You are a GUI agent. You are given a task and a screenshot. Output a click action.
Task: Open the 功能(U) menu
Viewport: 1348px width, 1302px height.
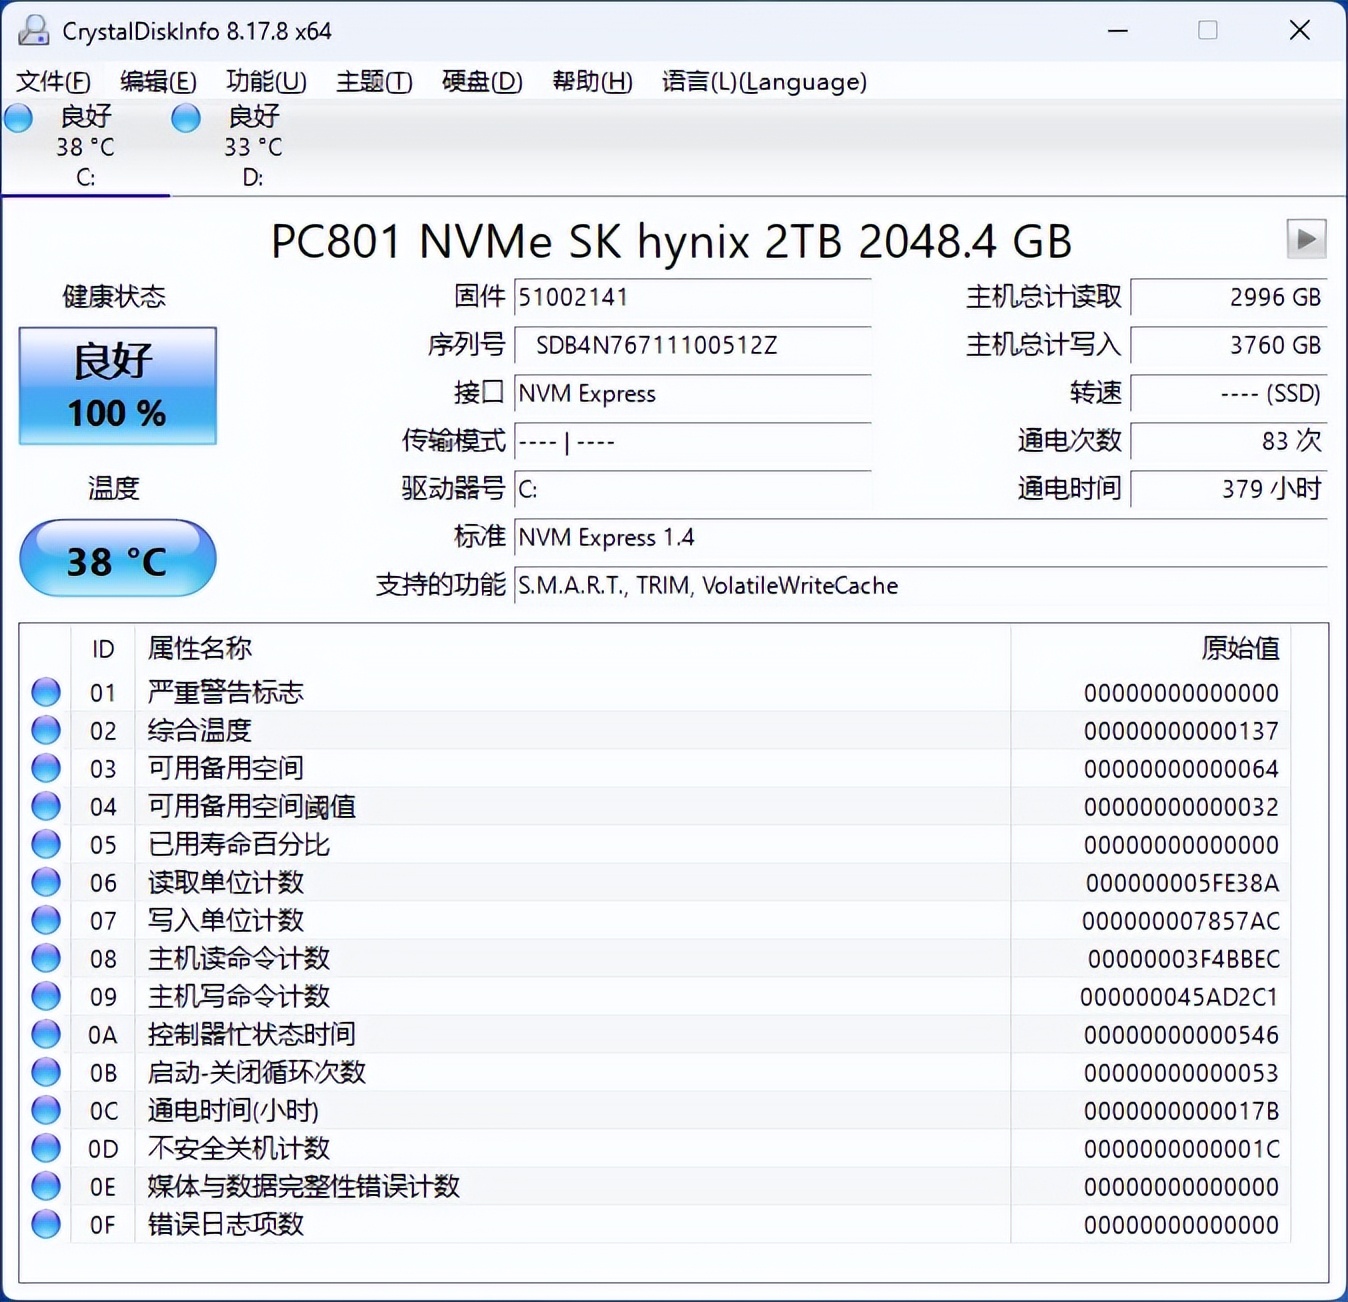point(266,82)
